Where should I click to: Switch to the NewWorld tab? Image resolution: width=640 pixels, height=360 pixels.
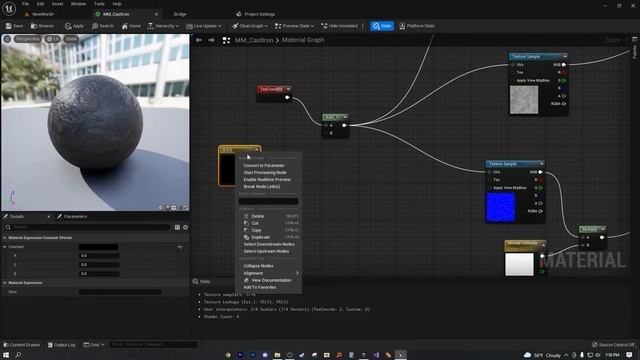[43, 14]
